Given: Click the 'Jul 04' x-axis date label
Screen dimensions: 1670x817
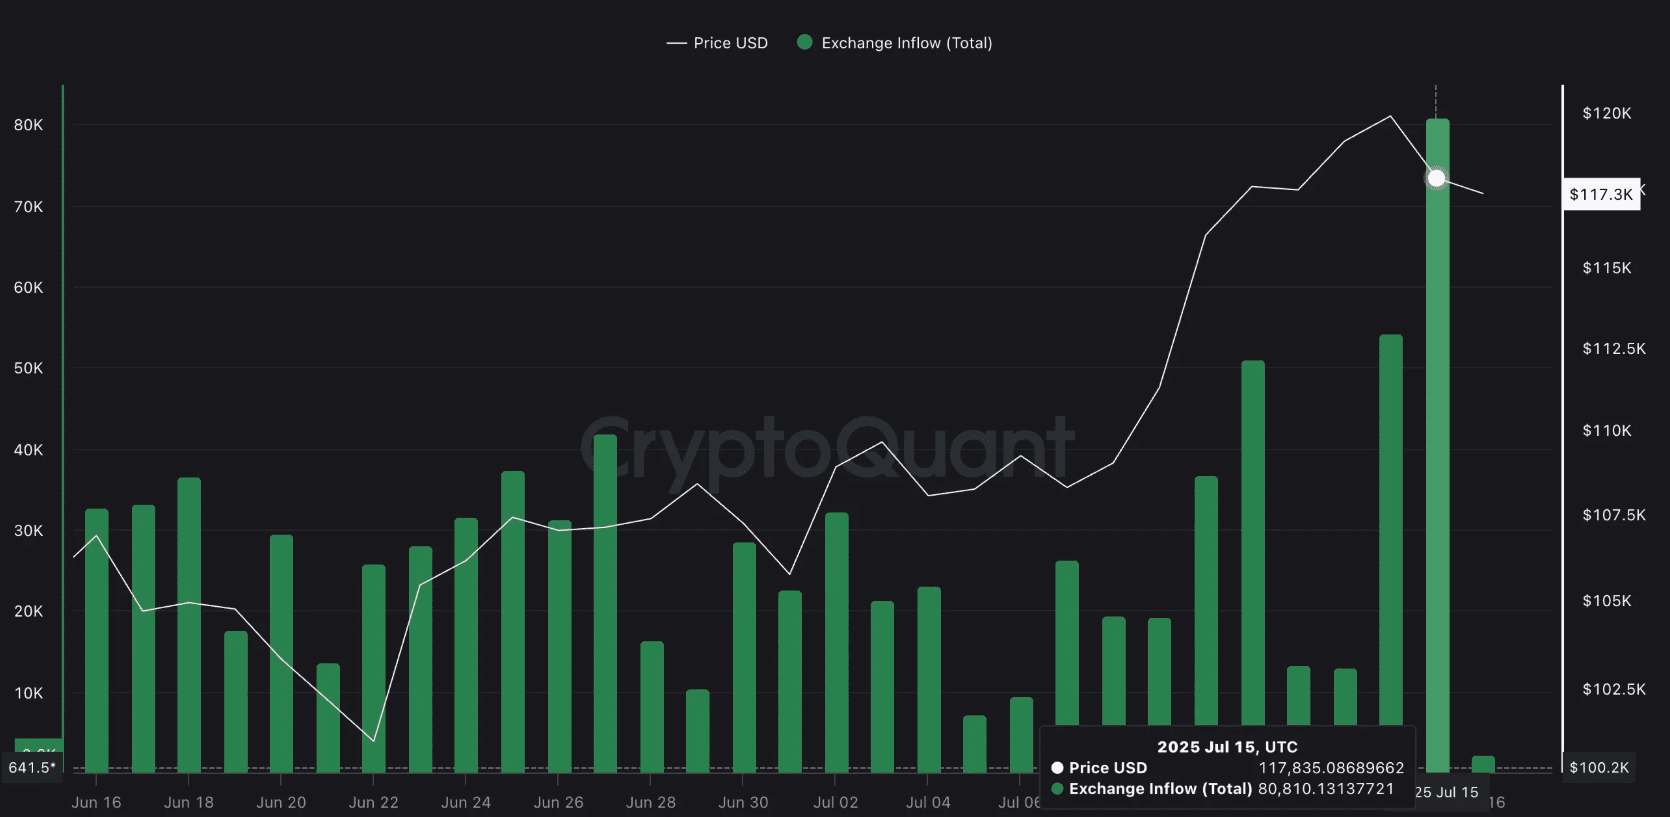Looking at the screenshot, I should click(x=928, y=802).
